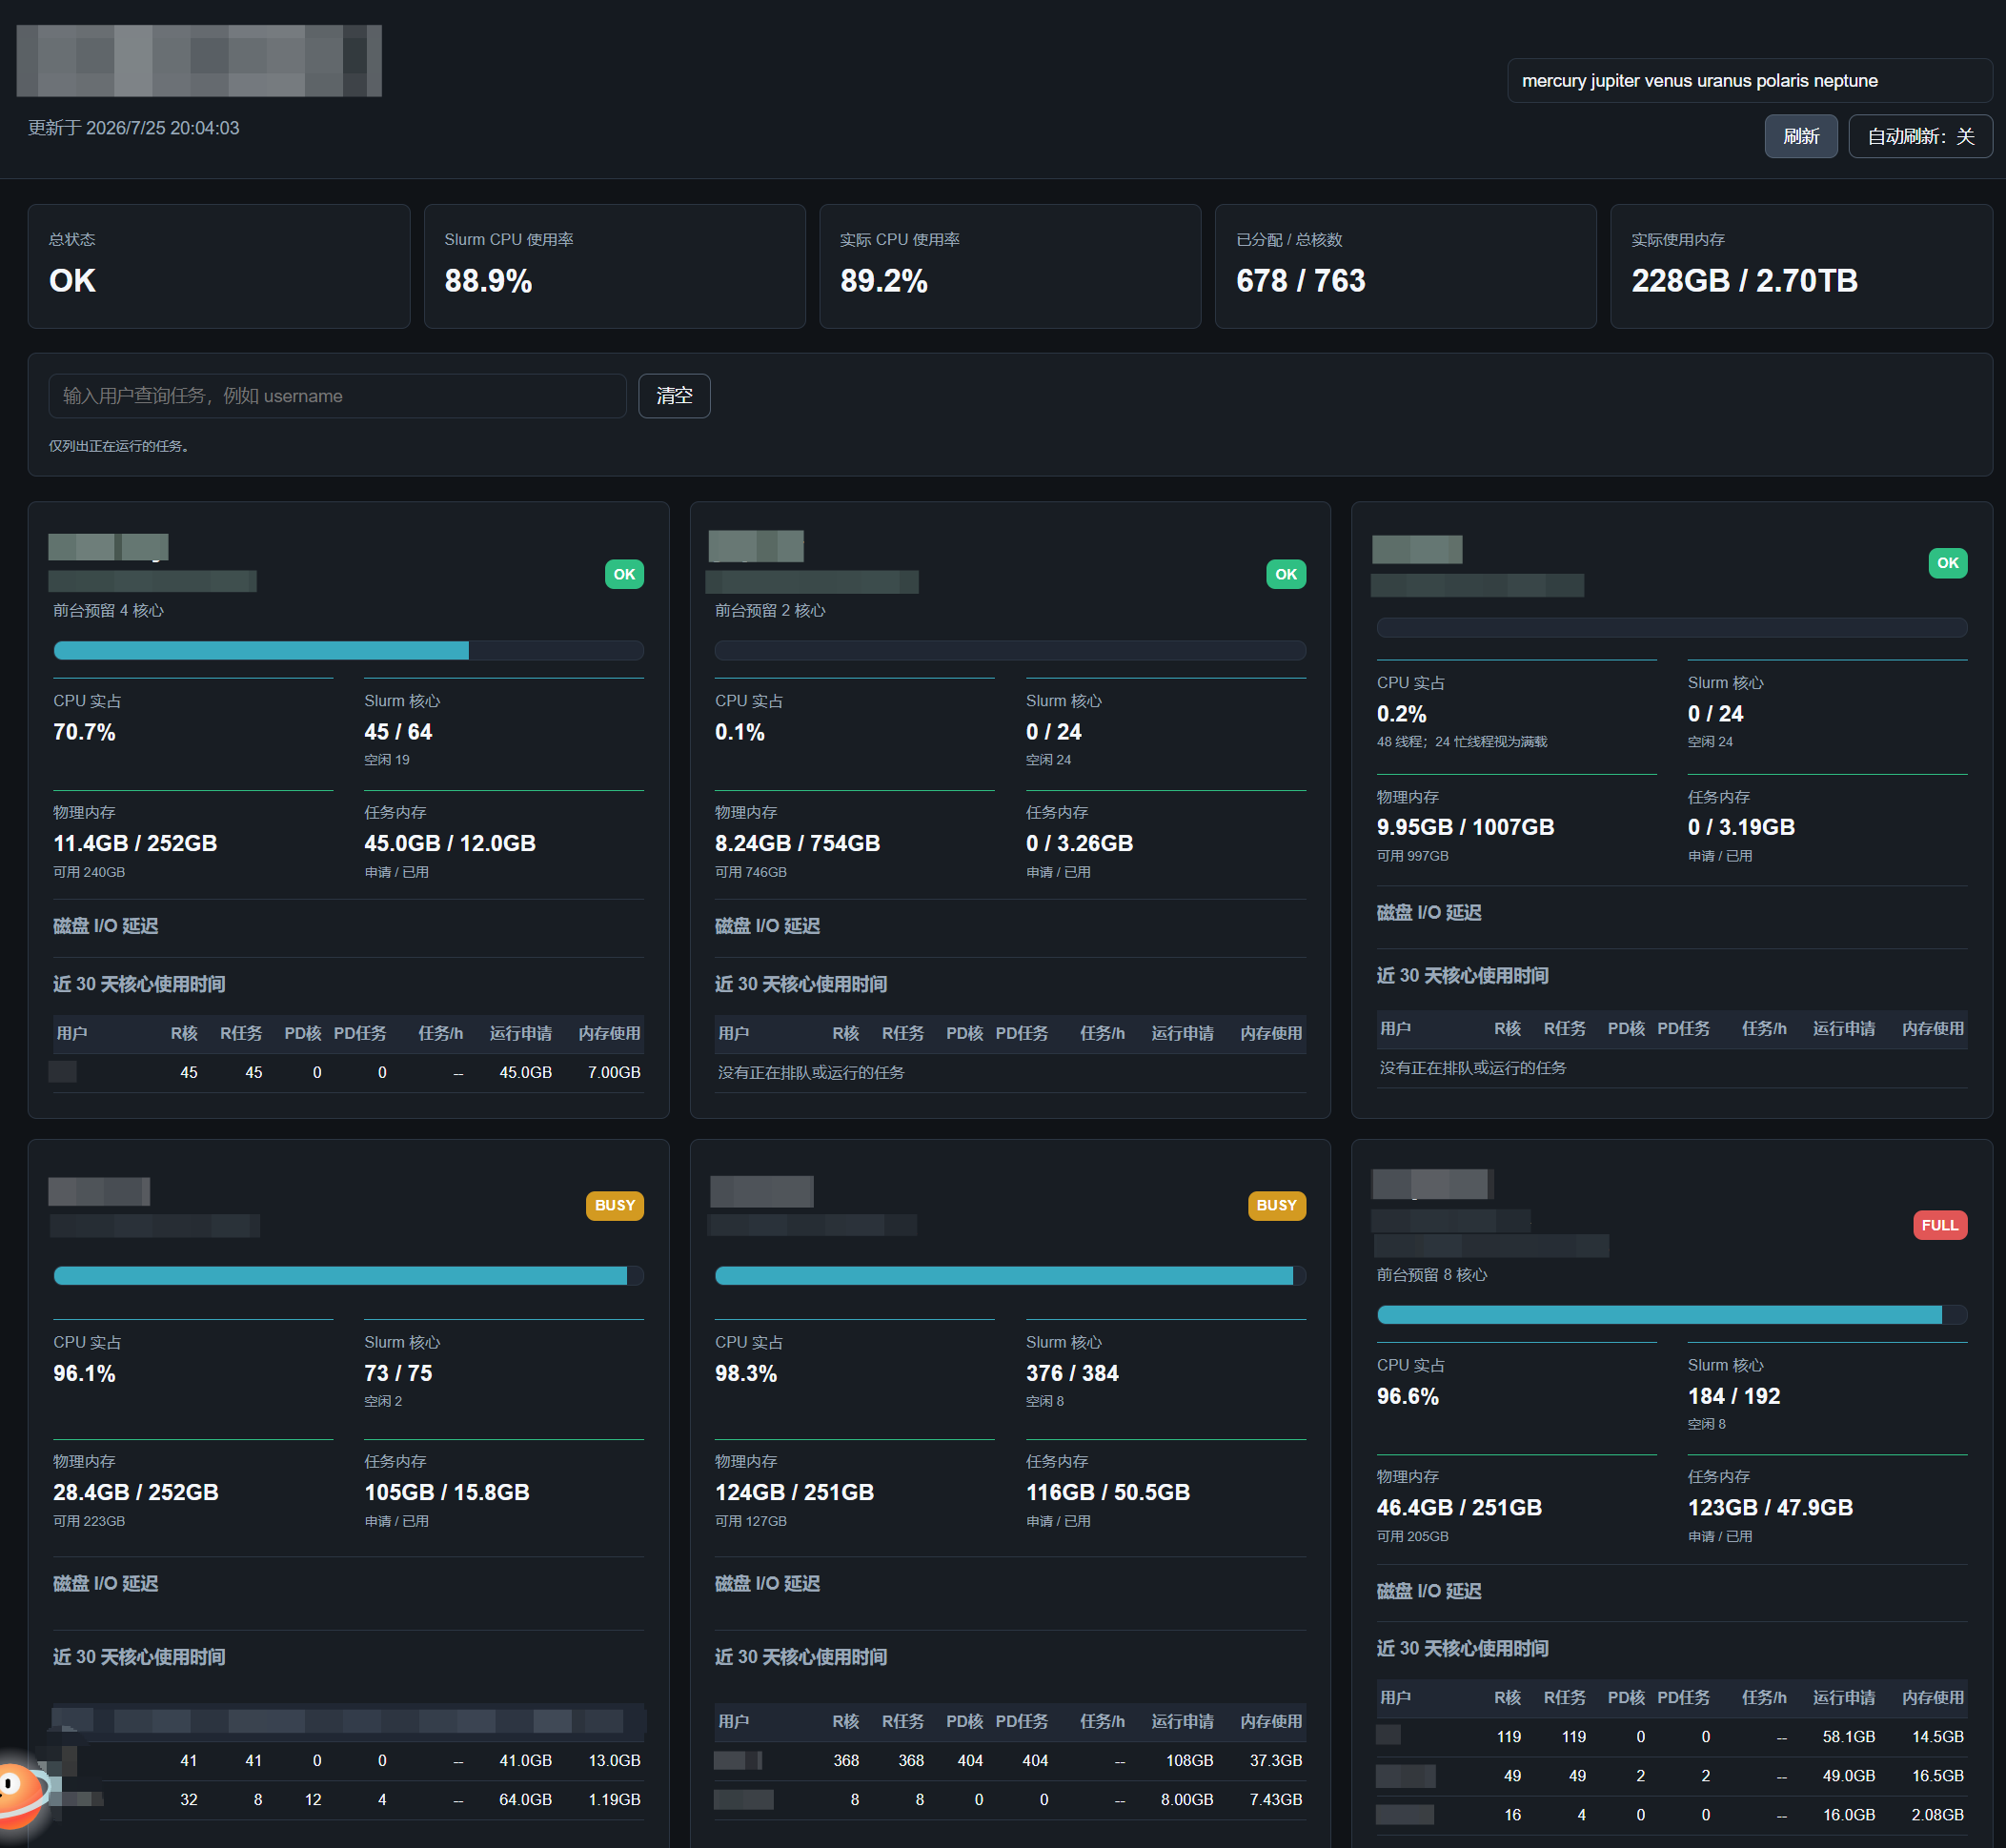Click the 11.4GB / 252GB physical memory value
Viewport: 2006px width, 1848px height.
coord(135,843)
